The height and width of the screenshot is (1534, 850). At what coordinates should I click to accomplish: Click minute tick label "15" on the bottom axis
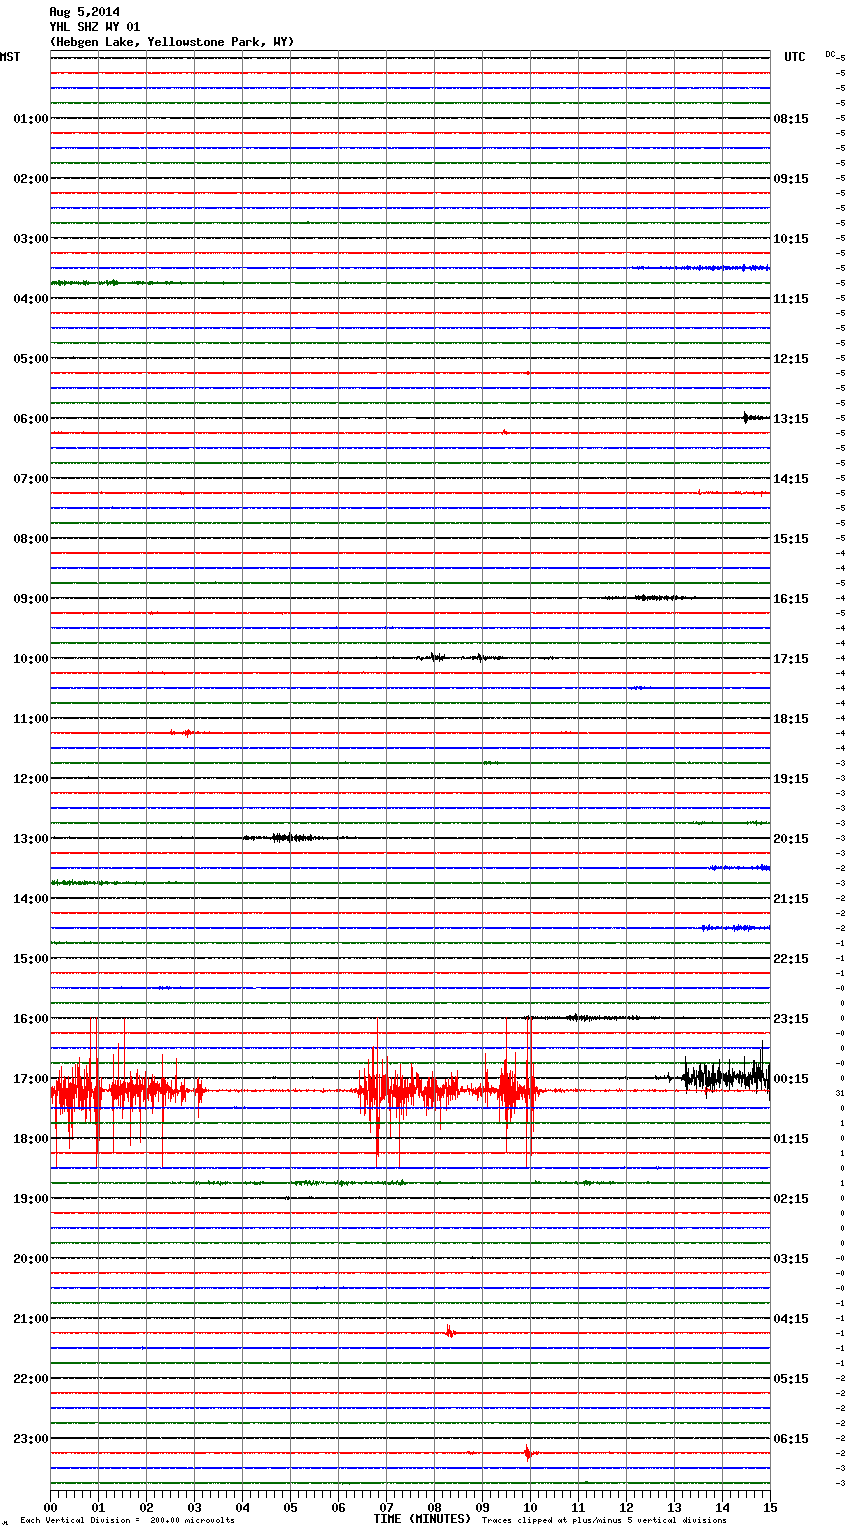tap(770, 1507)
